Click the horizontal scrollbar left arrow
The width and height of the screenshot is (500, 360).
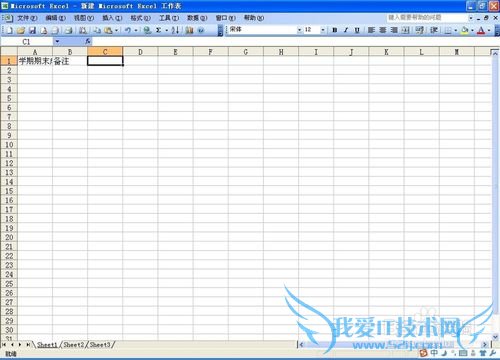(301, 345)
